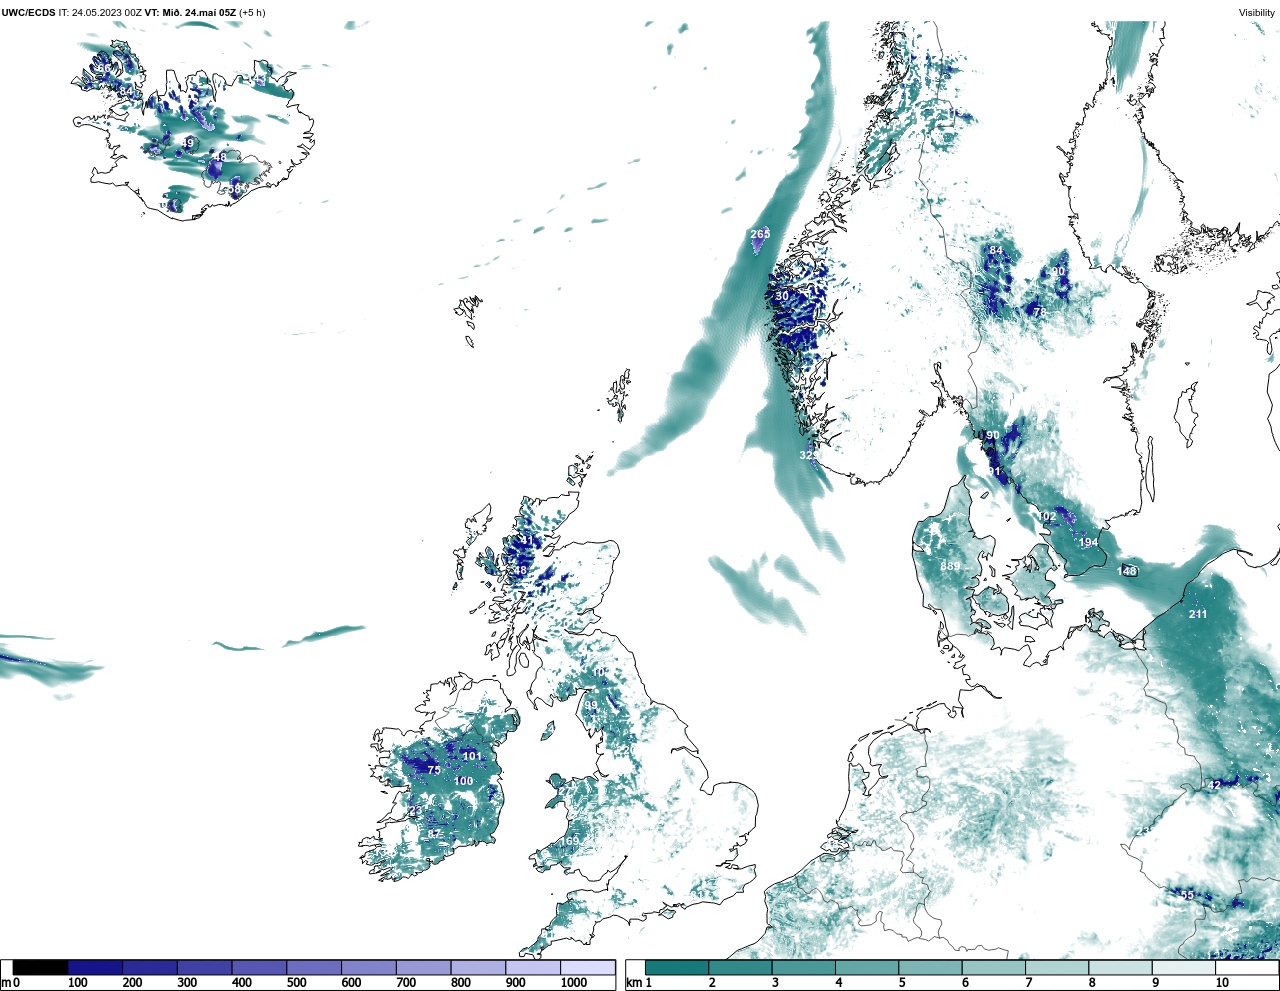This screenshot has width=1280, height=991.
Task: Click the "889" value over Denmark
Action: point(950,566)
